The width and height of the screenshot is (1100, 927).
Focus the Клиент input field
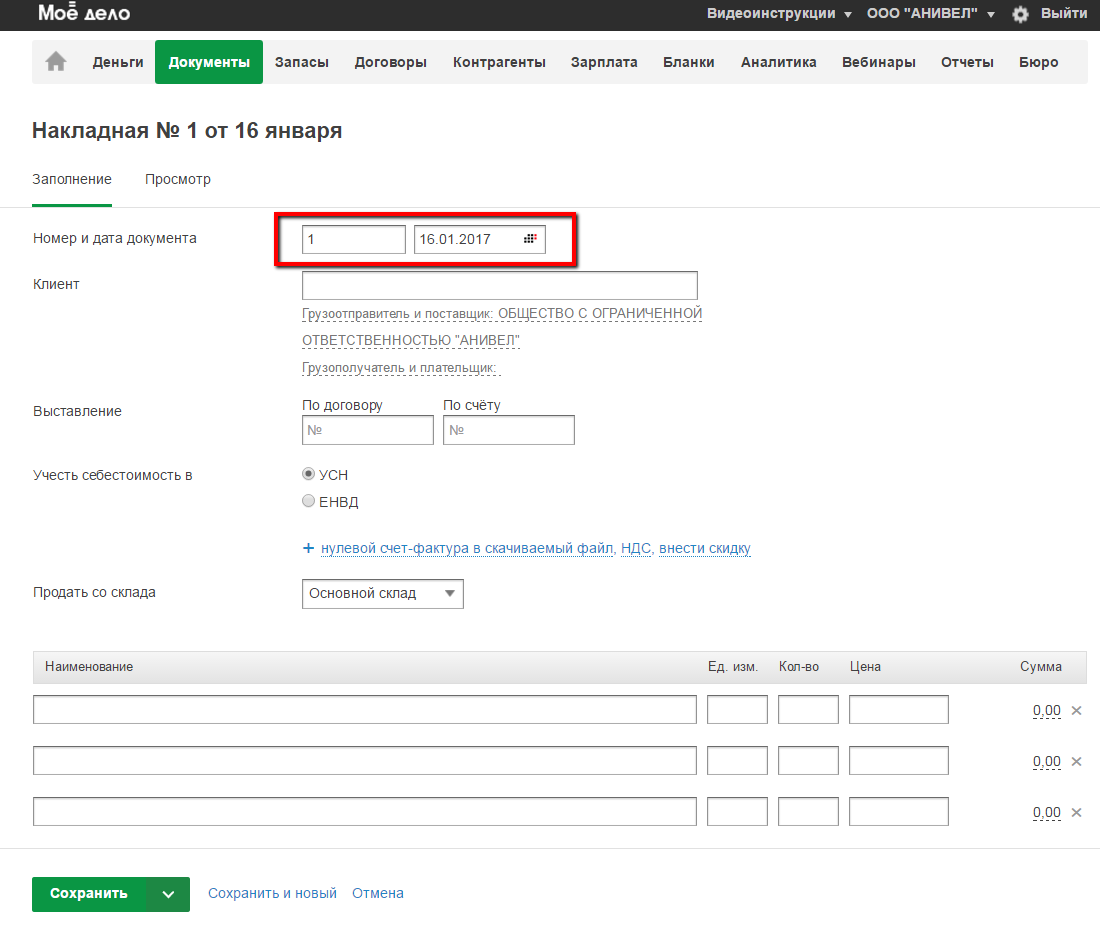(x=499, y=285)
